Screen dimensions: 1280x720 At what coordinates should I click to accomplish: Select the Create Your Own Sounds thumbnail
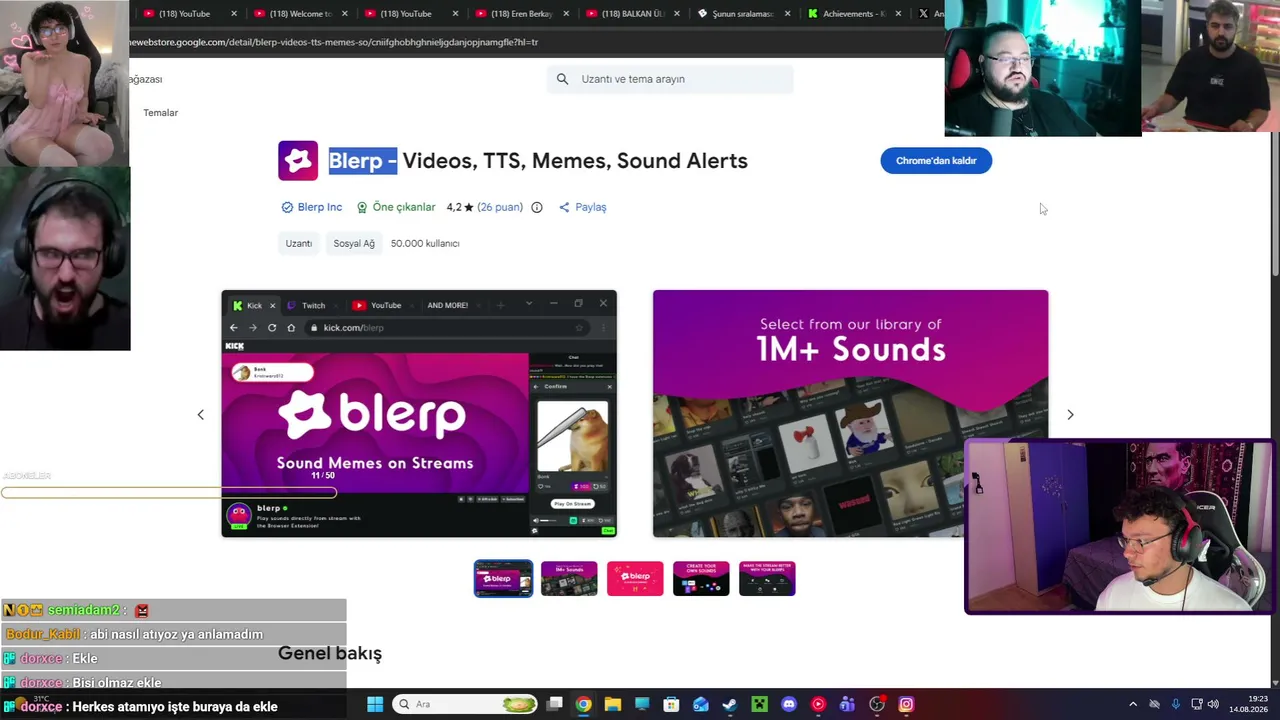pyautogui.click(x=701, y=578)
